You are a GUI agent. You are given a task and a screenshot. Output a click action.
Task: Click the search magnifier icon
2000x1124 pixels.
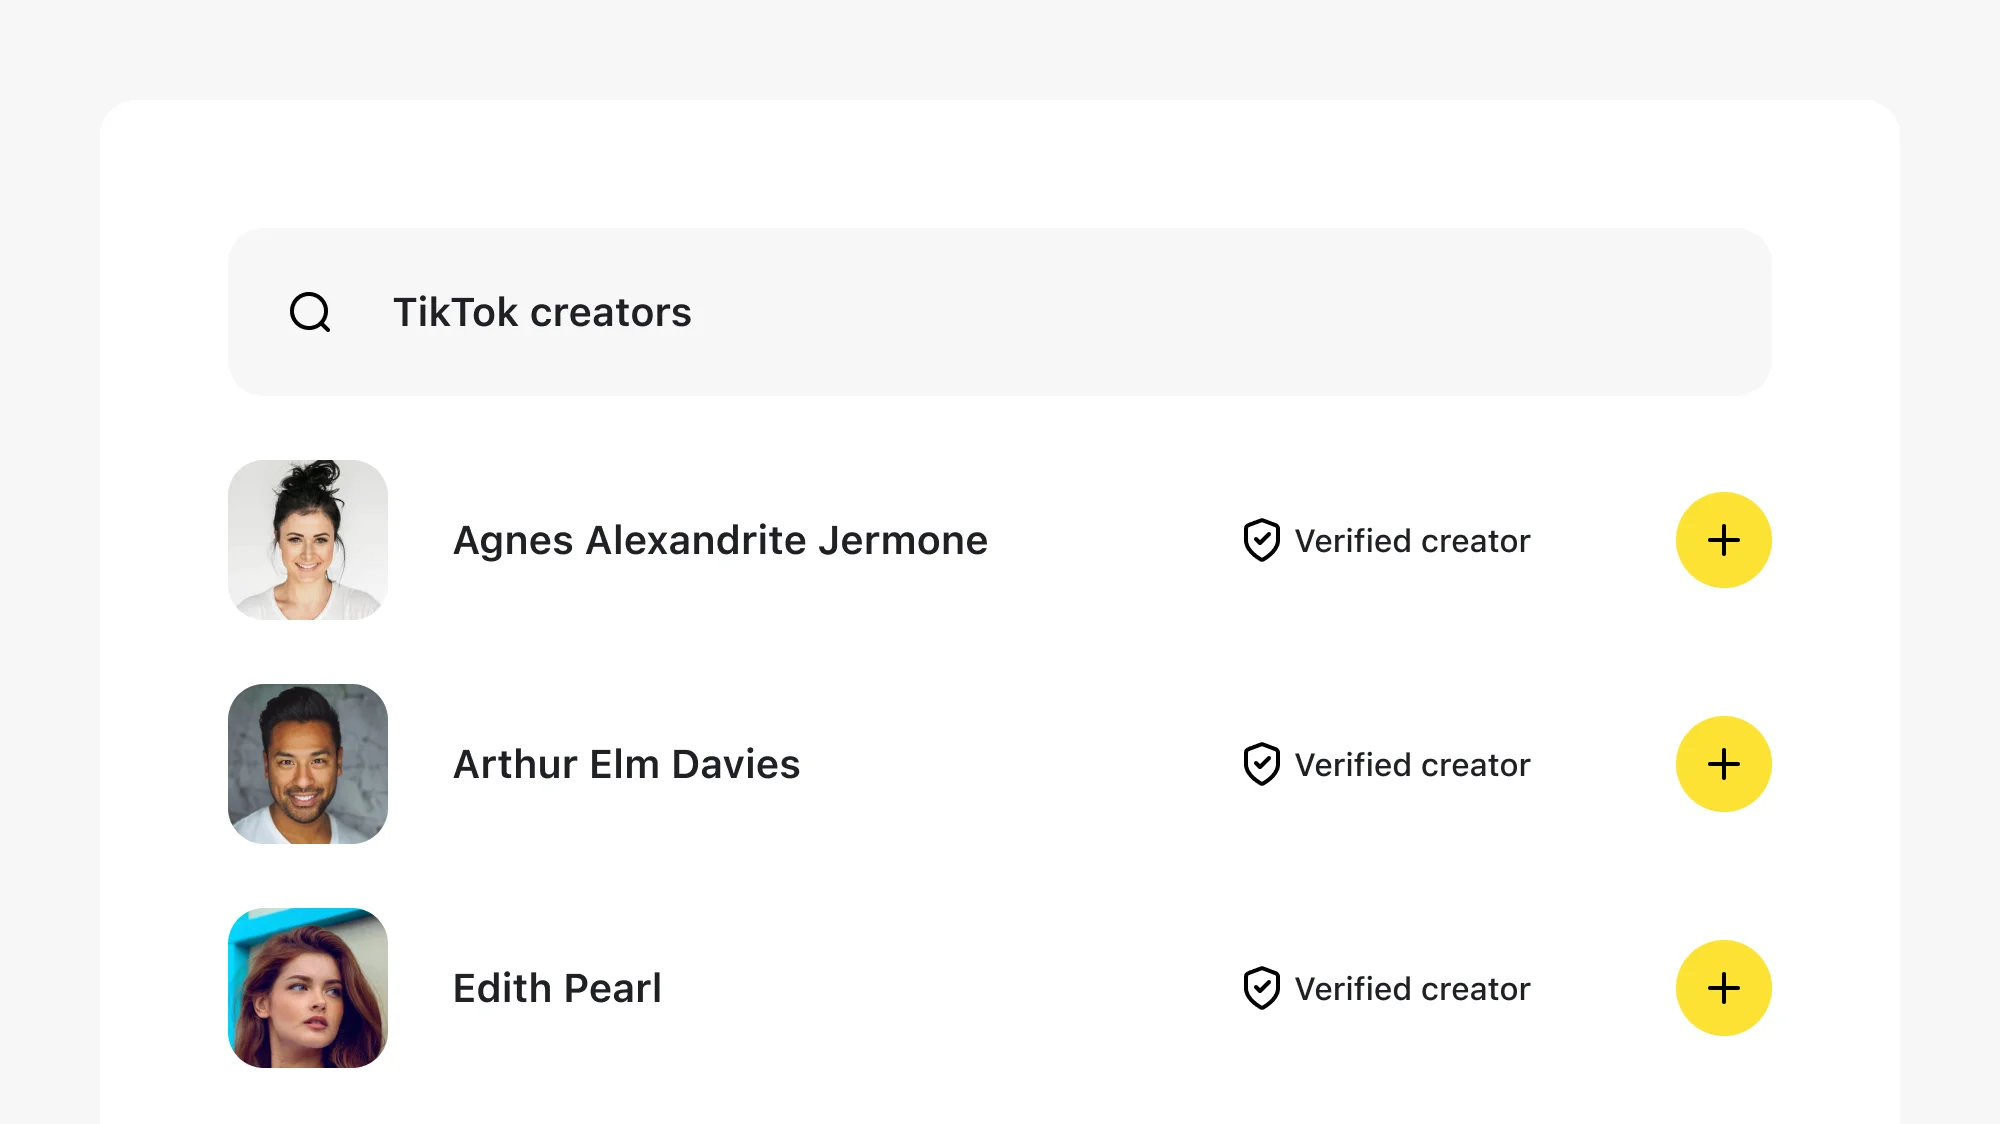pos(310,312)
